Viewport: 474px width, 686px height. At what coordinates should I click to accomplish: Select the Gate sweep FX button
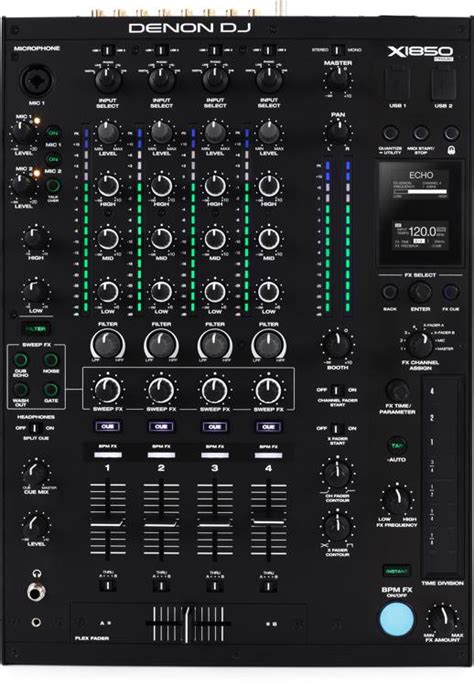pos(51,389)
